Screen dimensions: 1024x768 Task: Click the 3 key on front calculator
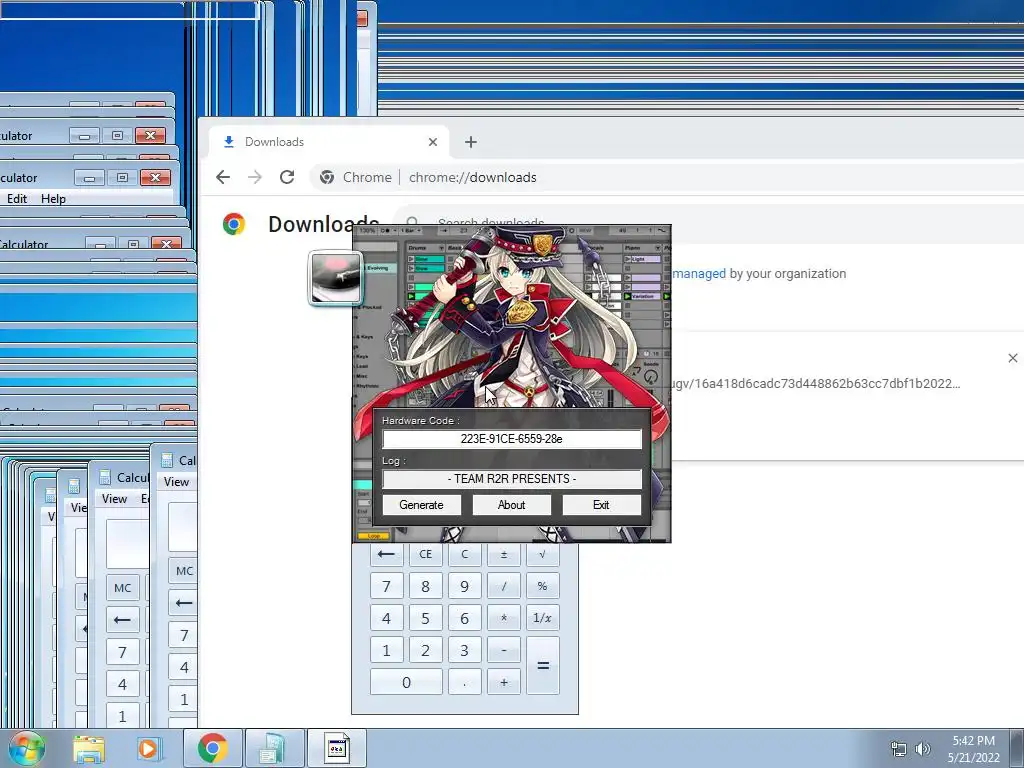click(464, 650)
